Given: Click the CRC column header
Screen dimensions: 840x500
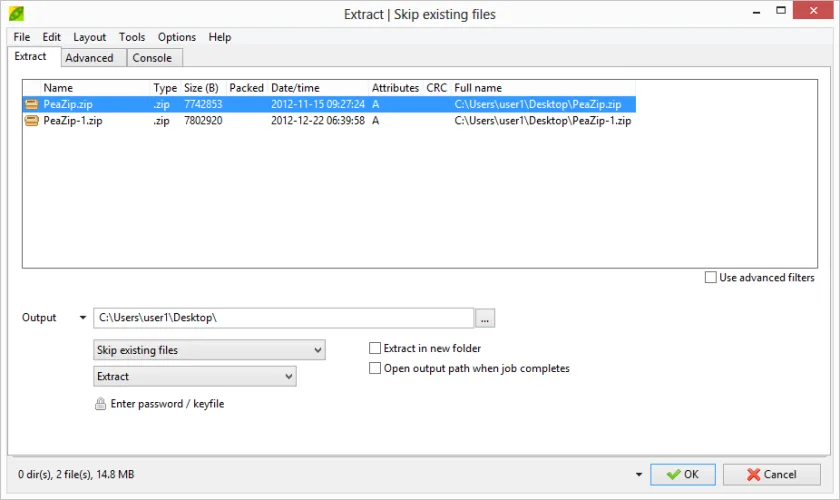Looking at the screenshot, I should (437, 88).
